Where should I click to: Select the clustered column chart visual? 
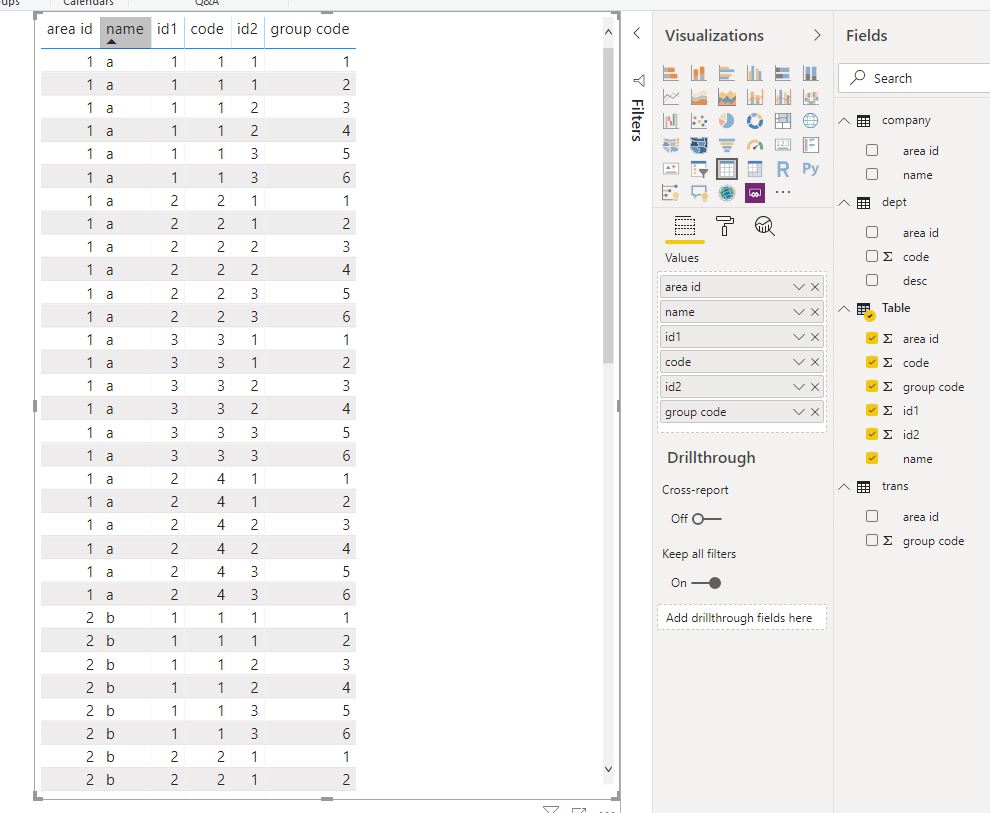pyautogui.click(x=754, y=73)
